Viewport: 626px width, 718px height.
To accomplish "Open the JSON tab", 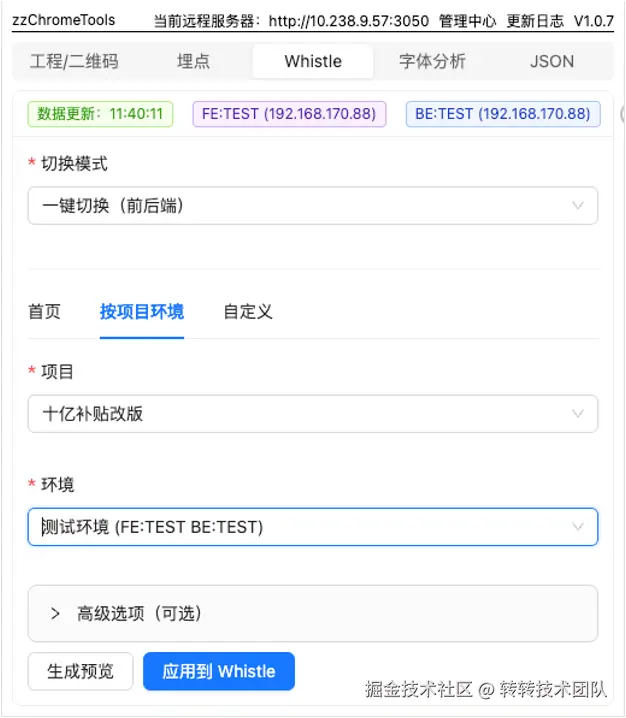I will coord(552,61).
